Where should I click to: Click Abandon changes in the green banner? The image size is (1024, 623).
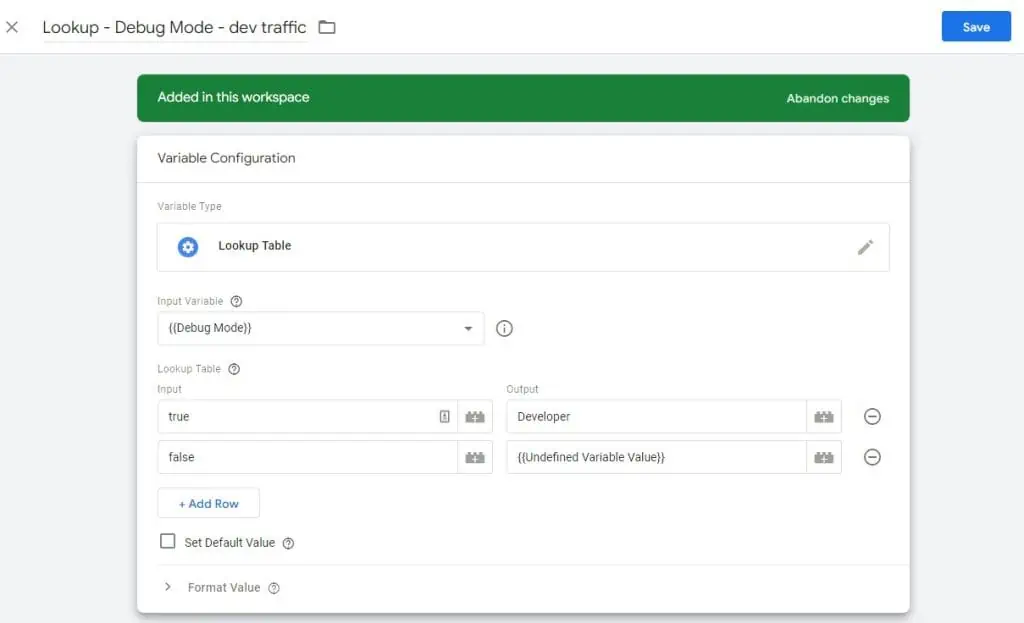tap(838, 98)
